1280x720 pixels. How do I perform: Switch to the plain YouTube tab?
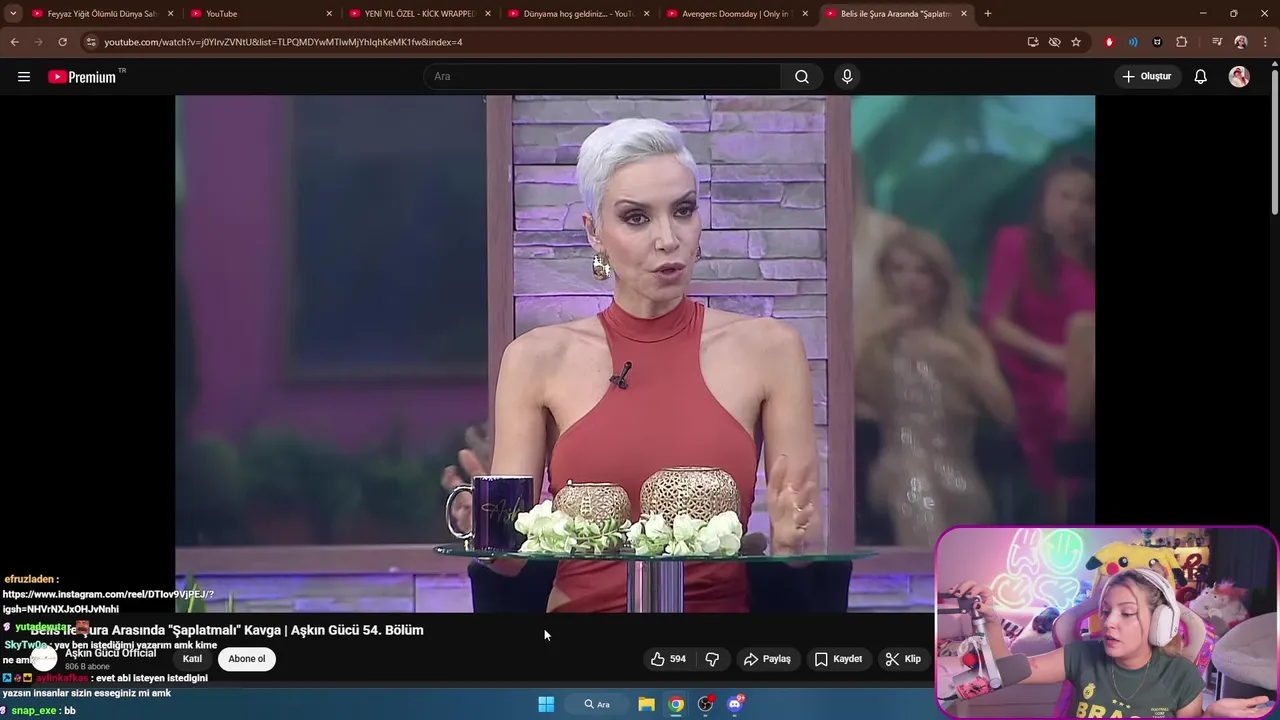tap(260, 14)
